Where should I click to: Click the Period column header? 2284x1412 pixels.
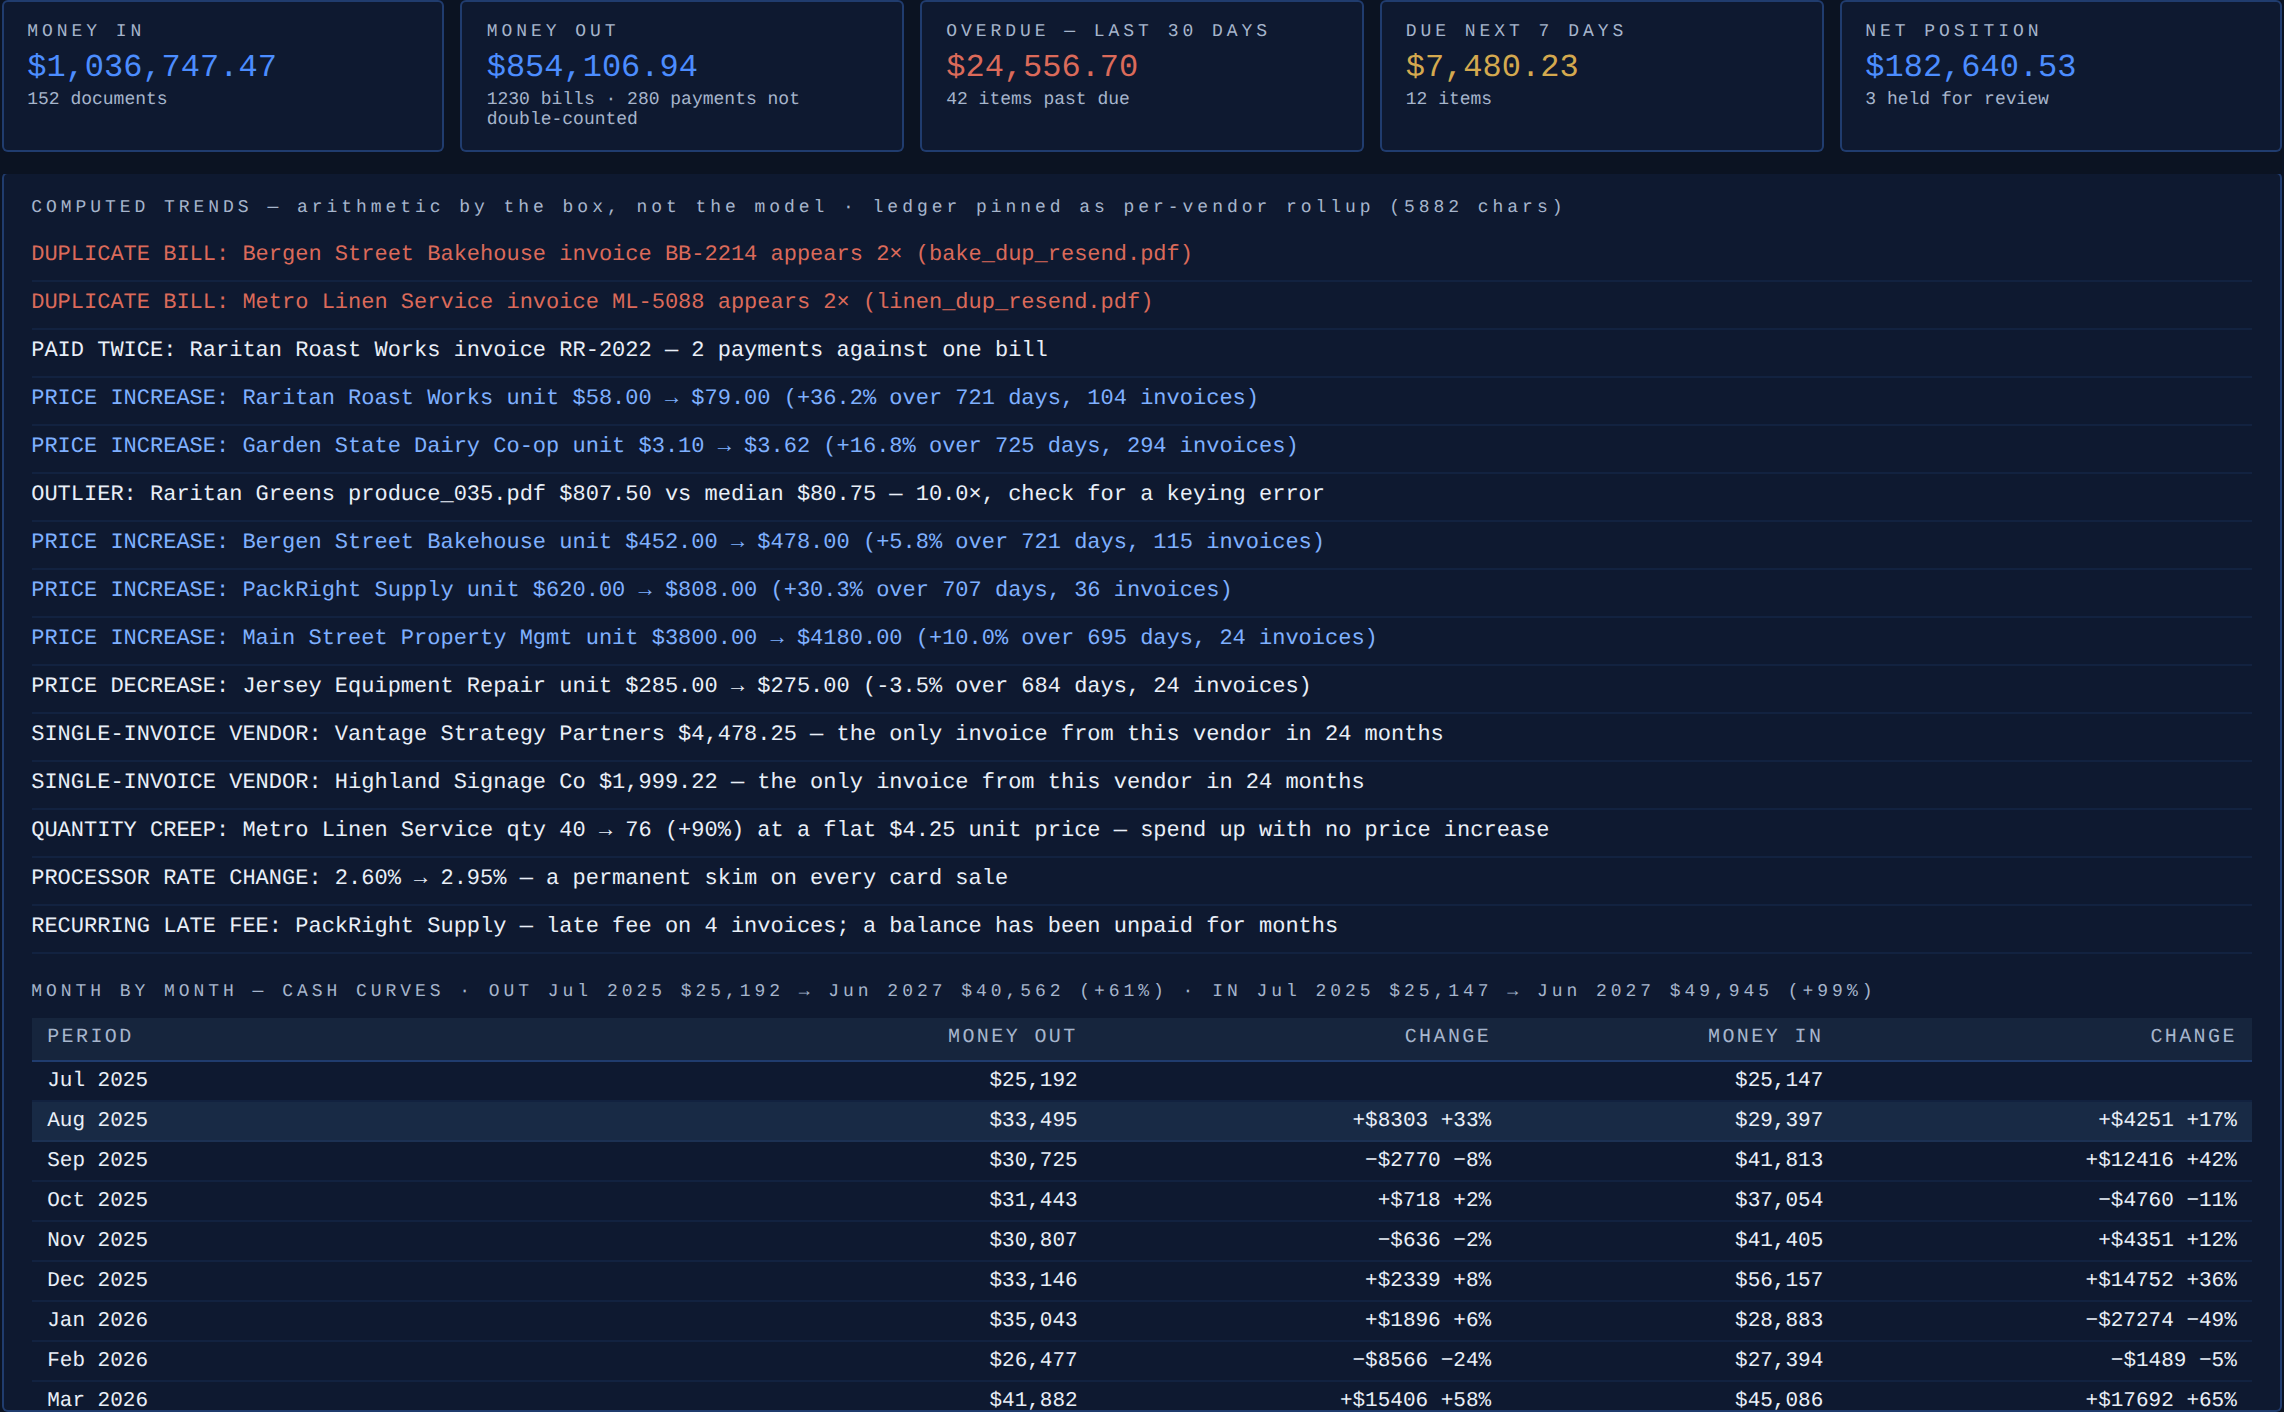[x=90, y=1037]
